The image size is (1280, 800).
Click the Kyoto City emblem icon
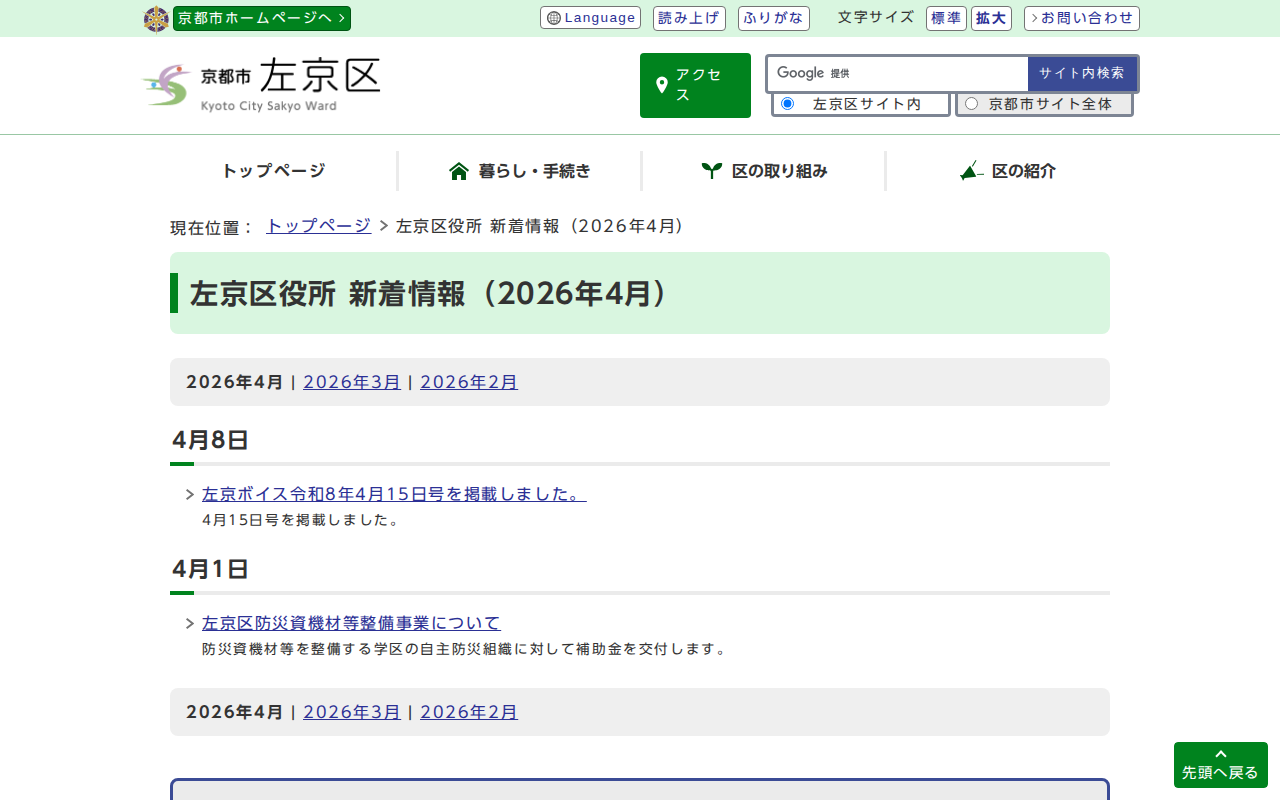(156, 19)
